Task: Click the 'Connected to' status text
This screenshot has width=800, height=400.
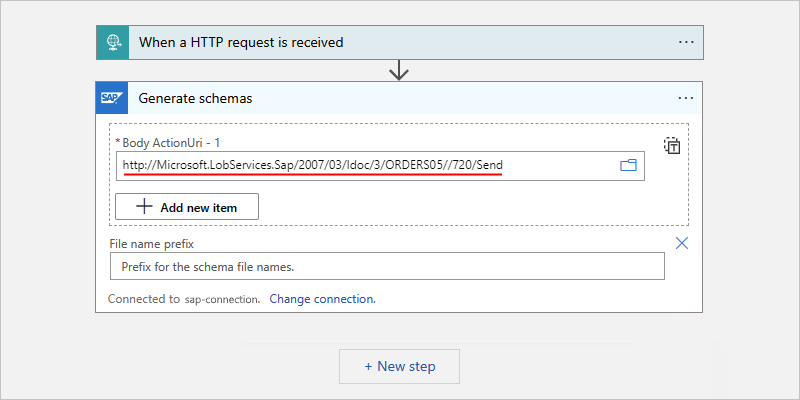Action: click(144, 298)
